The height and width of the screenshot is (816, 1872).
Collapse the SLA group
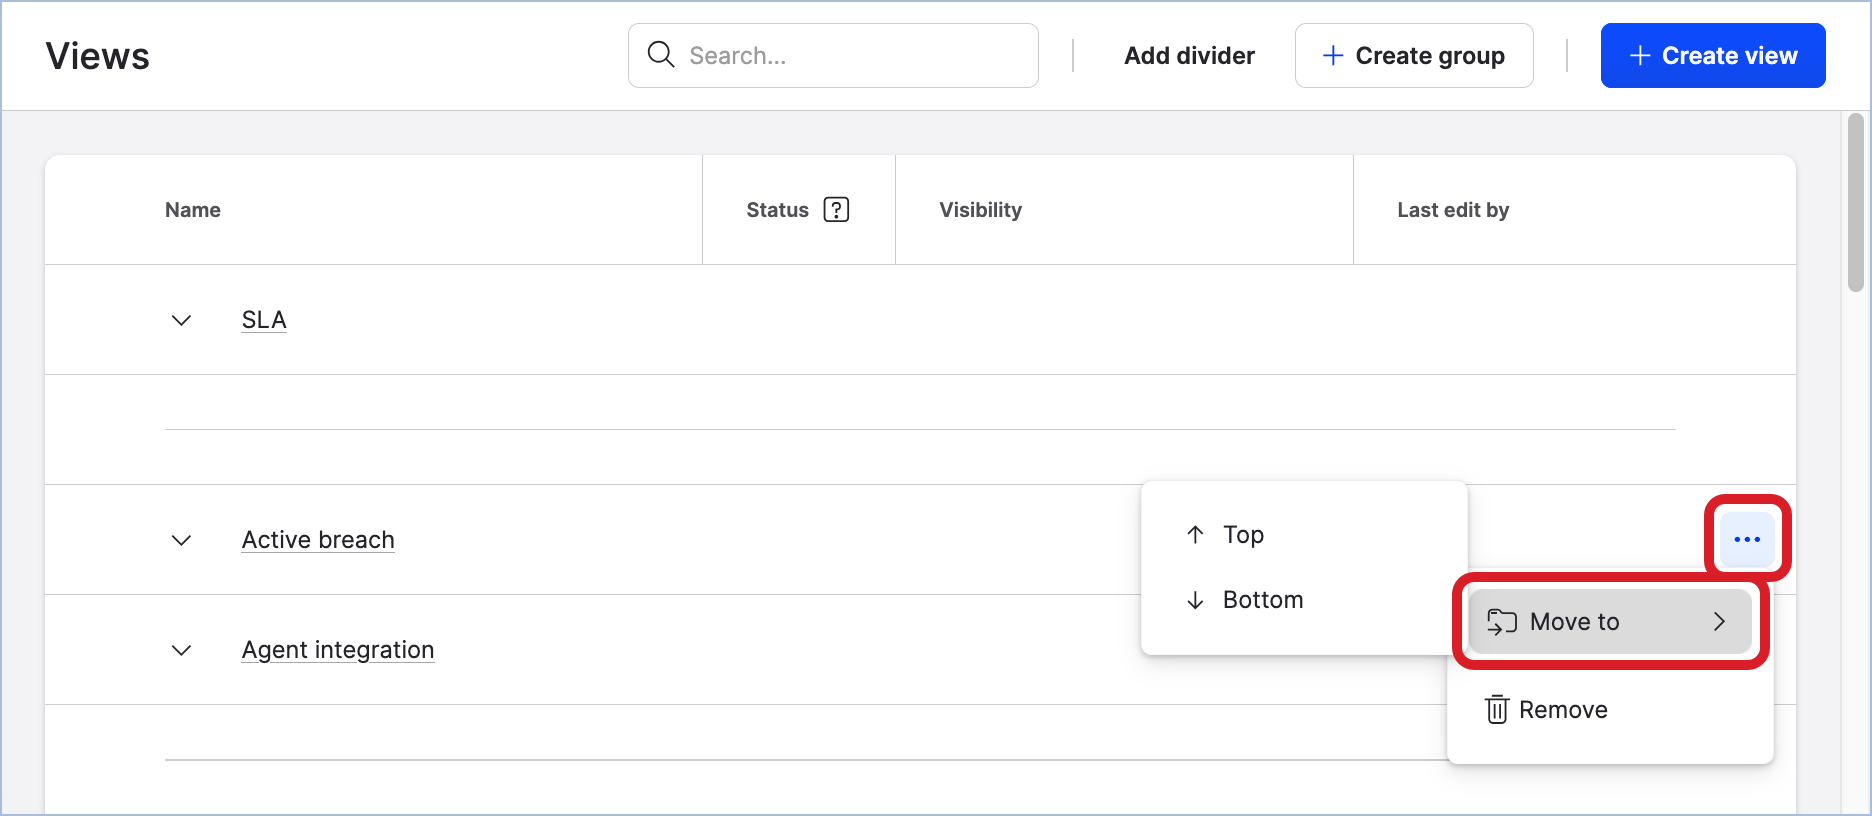tap(181, 320)
